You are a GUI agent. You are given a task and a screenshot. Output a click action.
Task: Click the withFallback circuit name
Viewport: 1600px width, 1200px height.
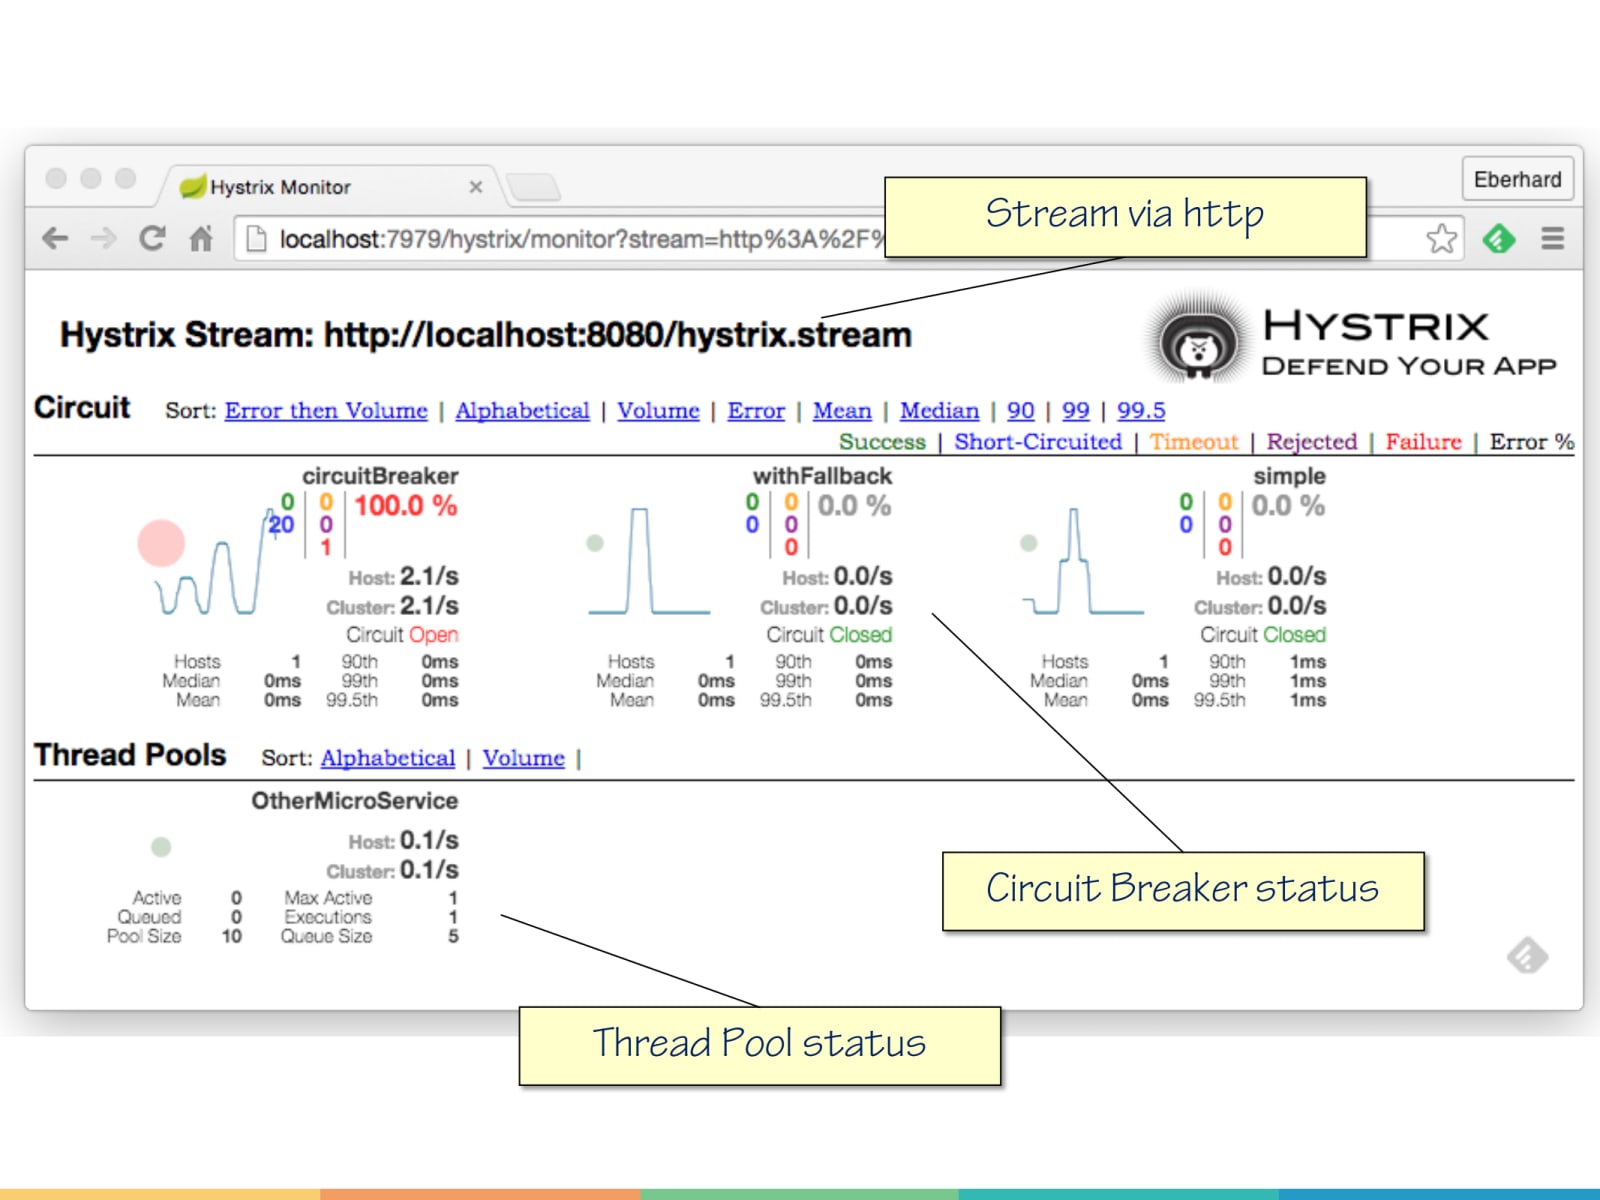(x=822, y=476)
